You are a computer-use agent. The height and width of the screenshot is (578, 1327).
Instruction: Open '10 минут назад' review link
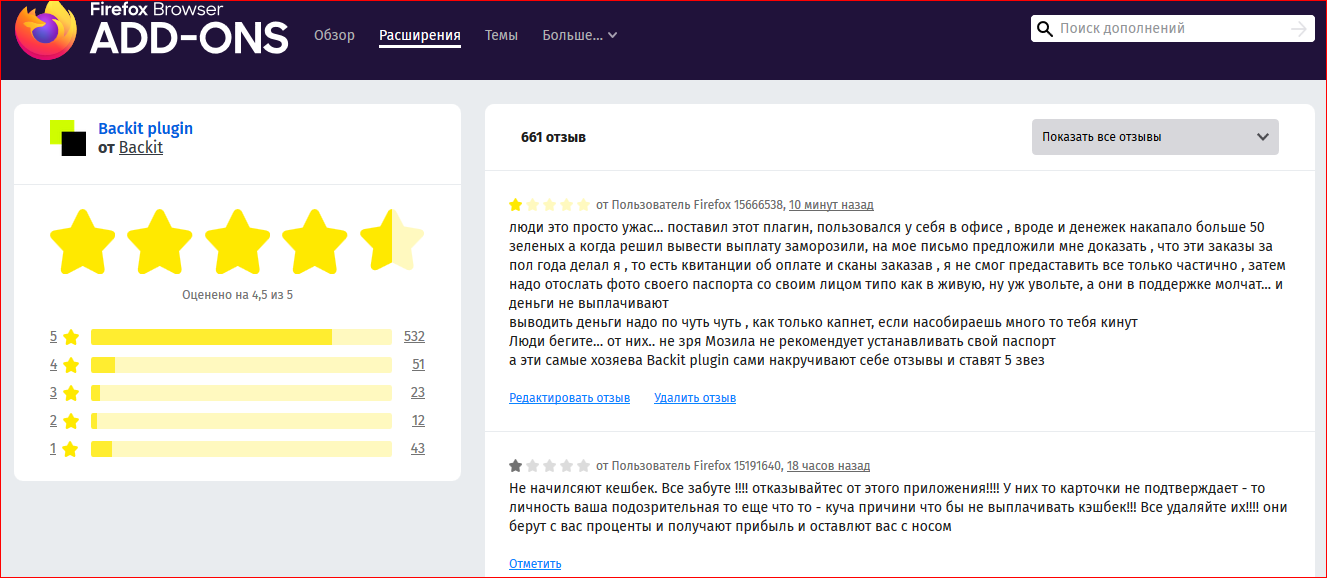[831, 205]
